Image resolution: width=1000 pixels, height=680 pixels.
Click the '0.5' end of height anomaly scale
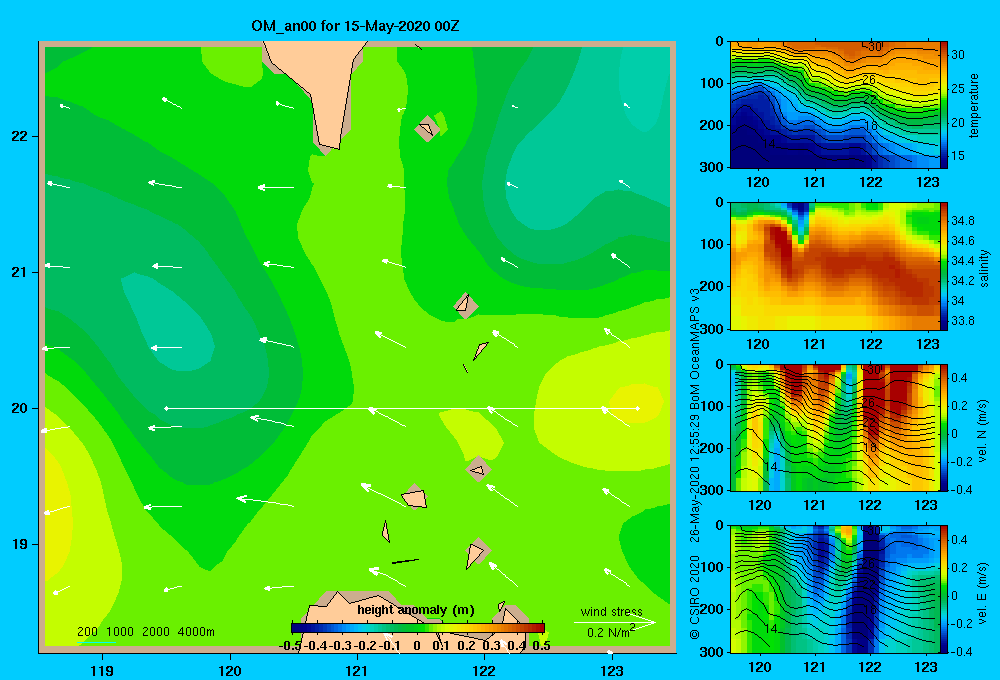pos(541,646)
